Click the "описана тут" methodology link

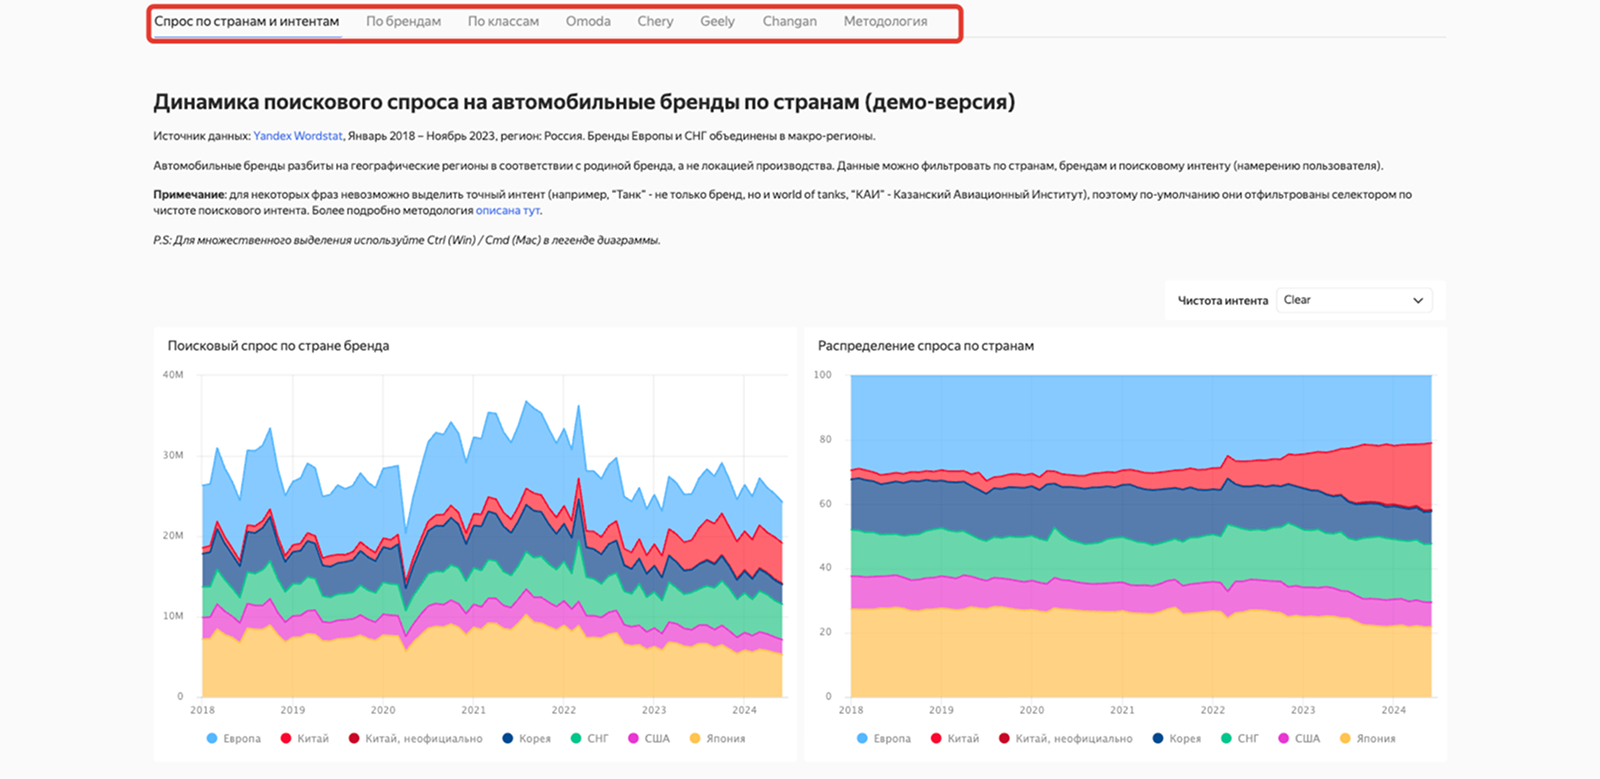tap(507, 211)
